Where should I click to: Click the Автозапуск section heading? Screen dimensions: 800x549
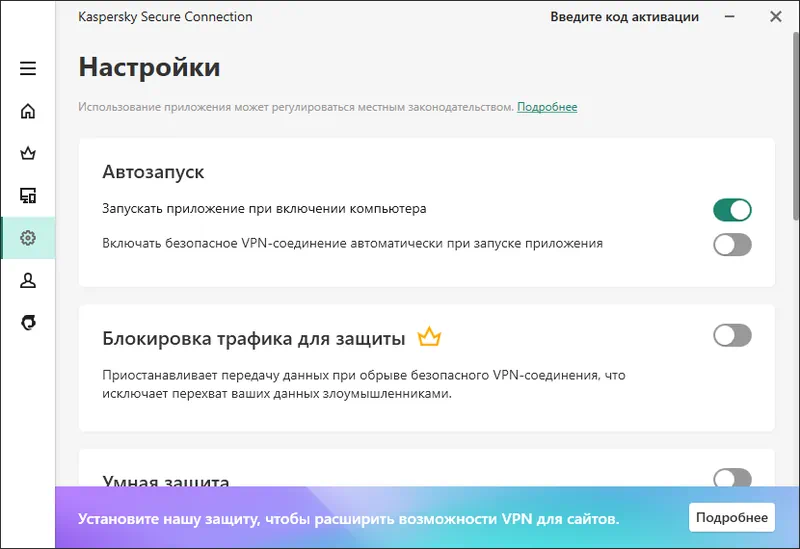click(153, 172)
